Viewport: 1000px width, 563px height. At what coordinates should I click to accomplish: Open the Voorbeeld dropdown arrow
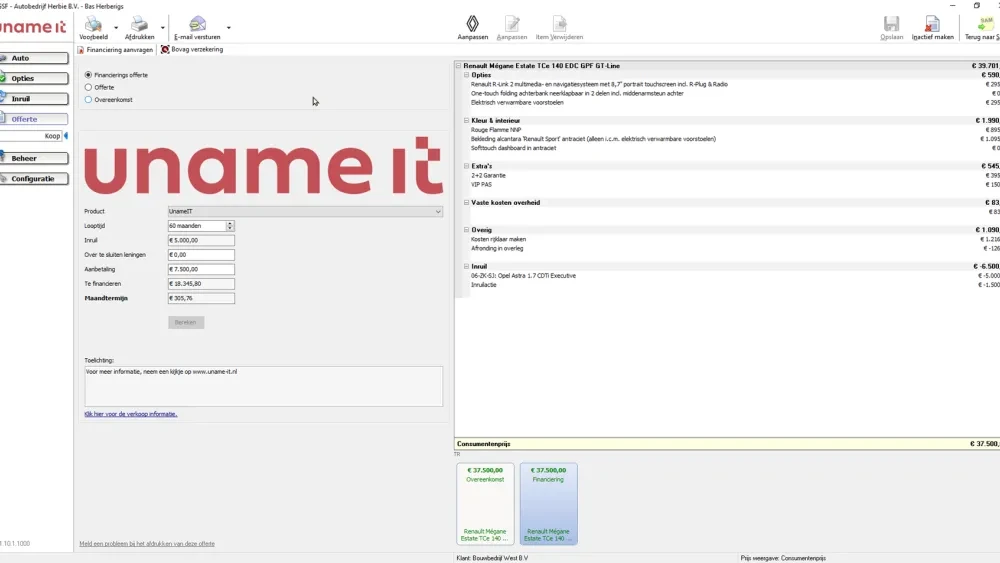[x=116, y=27]
